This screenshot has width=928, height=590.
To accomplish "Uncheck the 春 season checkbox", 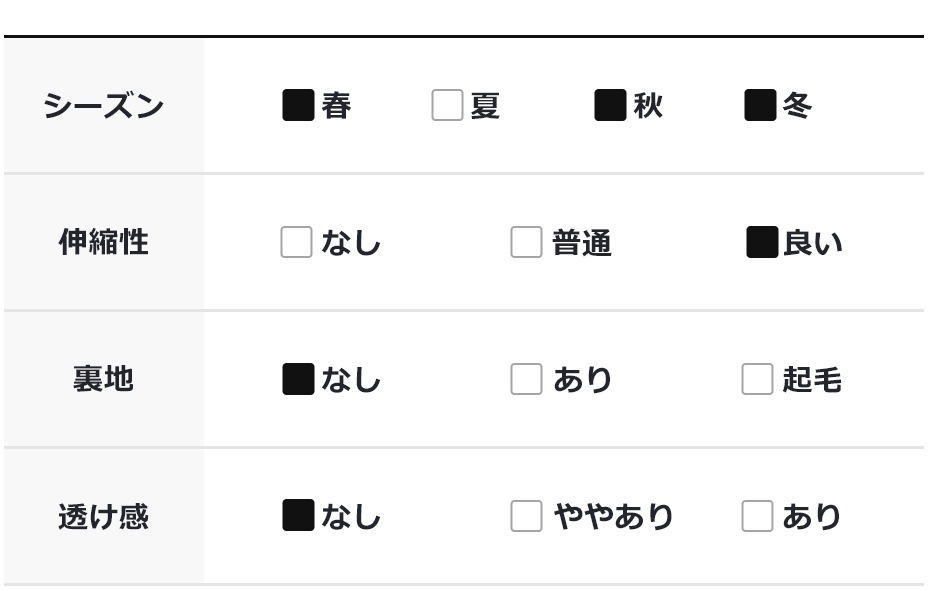I will point(298,105).
